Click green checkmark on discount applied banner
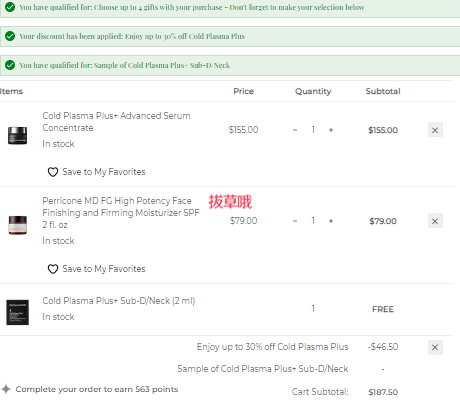Image resolution: width=460 pixels, height=403 pixels. click(10, 36)
